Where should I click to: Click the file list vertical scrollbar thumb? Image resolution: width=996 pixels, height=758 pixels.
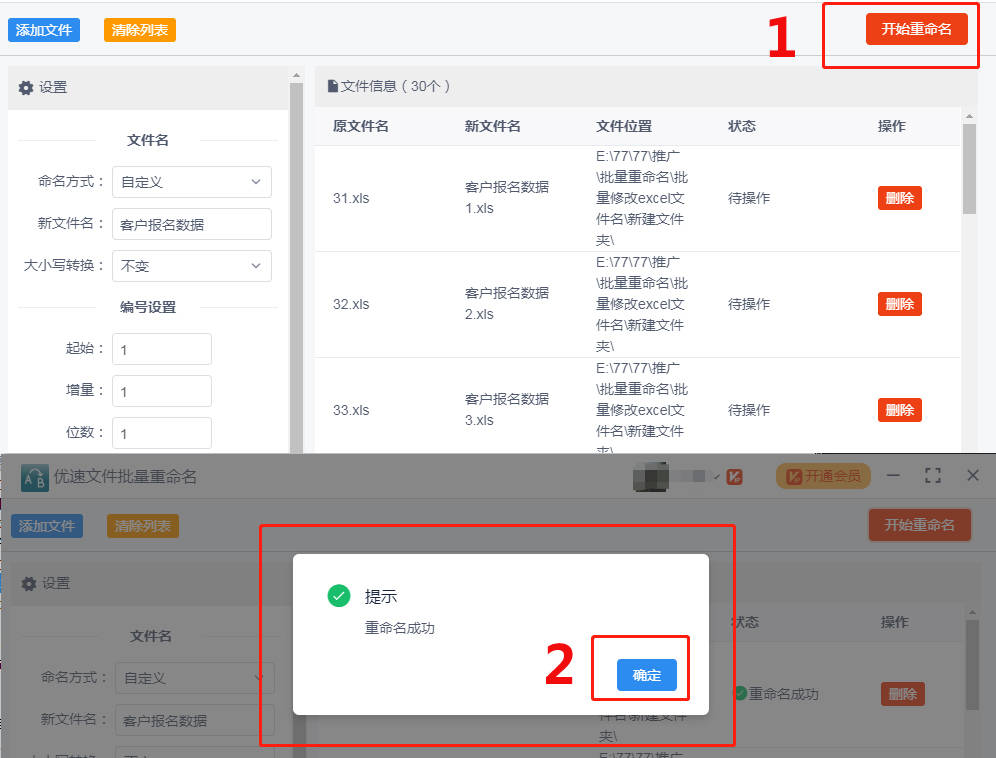969,170
